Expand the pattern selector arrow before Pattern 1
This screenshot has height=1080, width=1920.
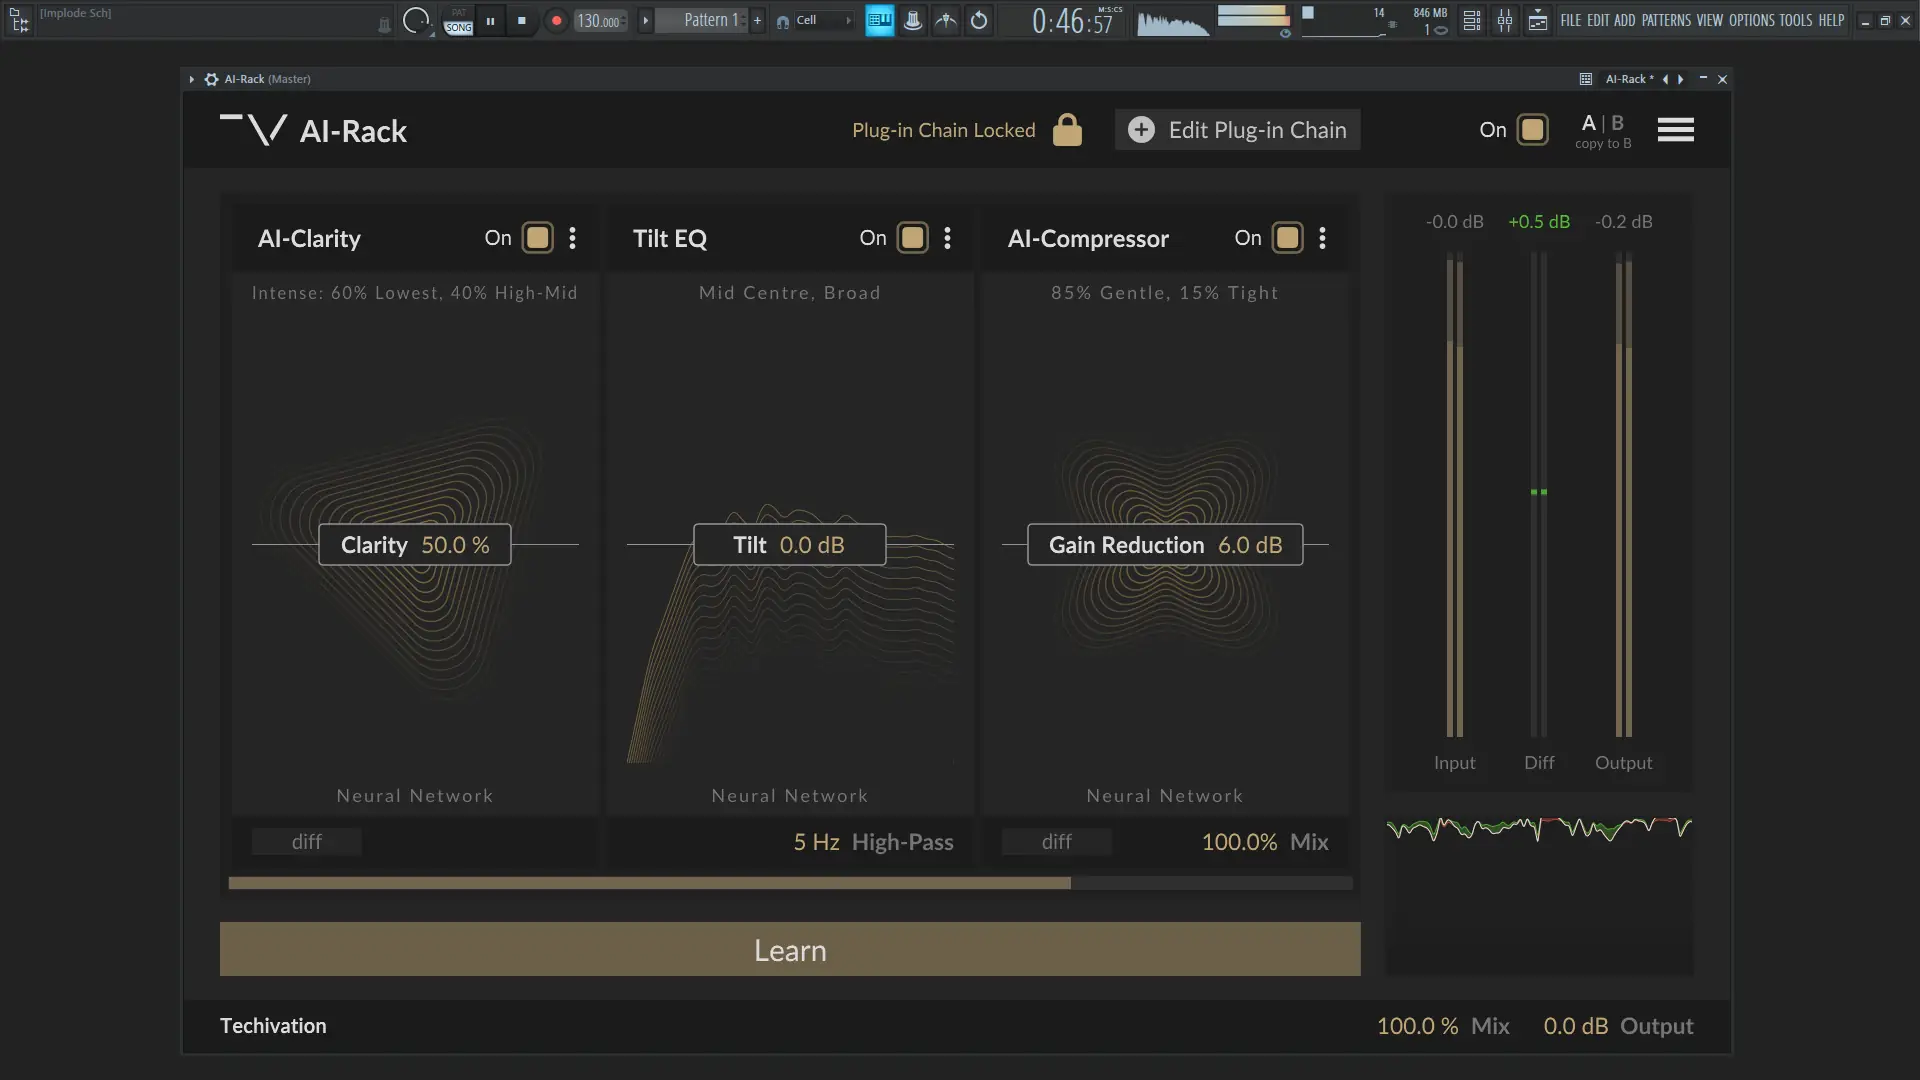(646, 21)
